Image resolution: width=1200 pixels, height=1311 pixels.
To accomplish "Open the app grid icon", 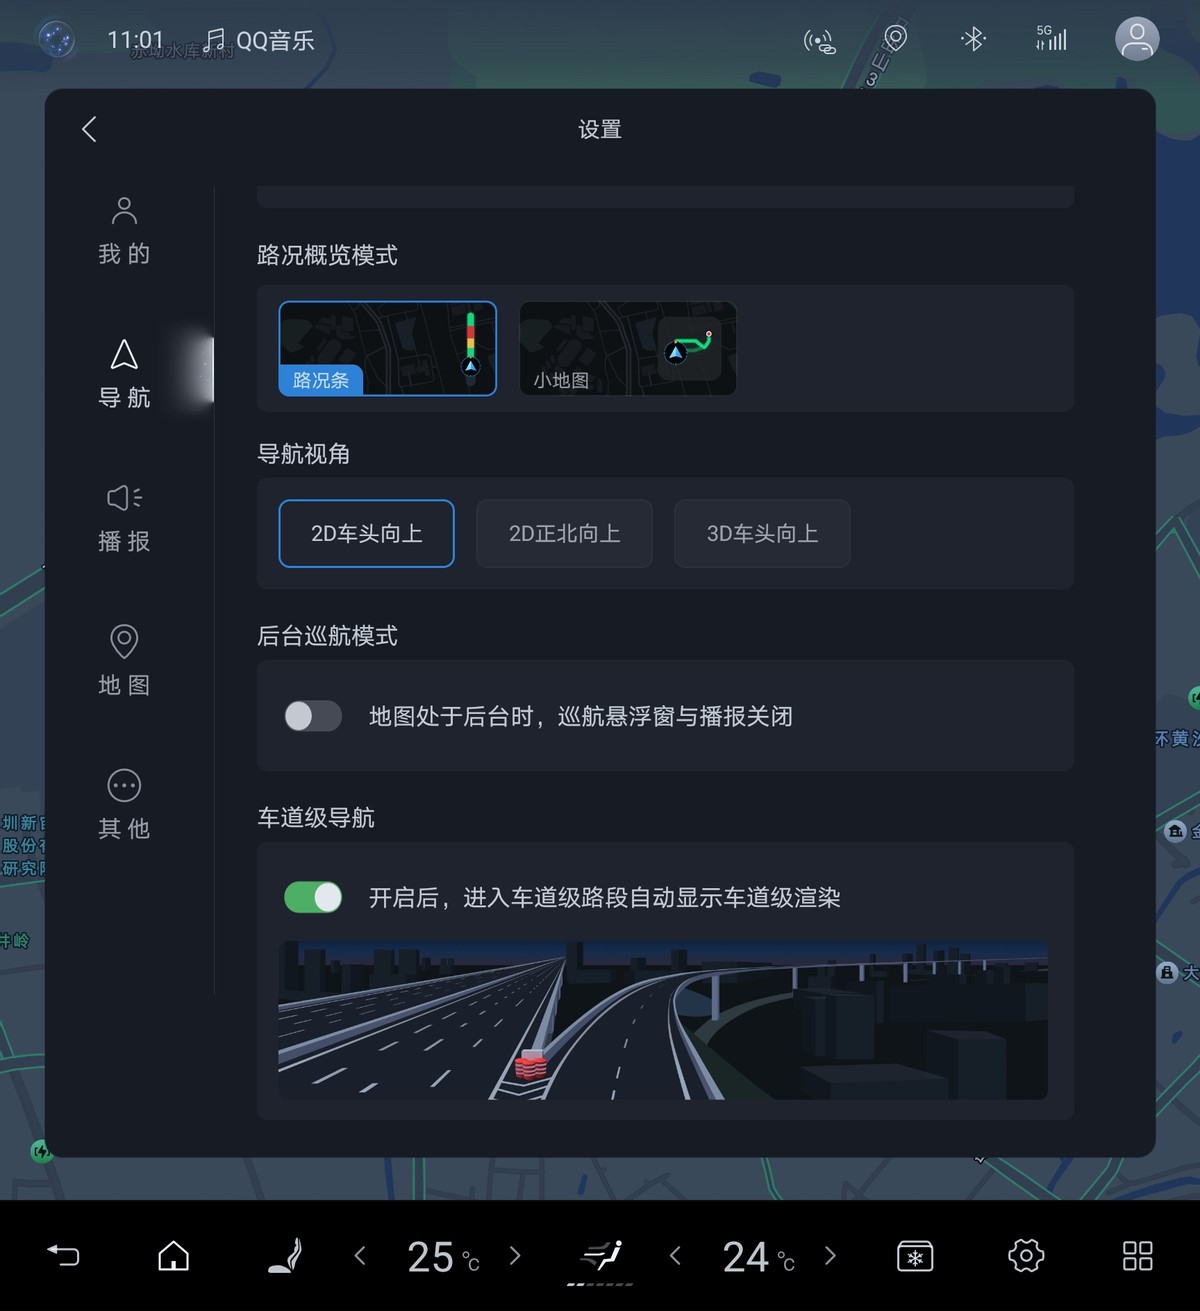I will pos(1138,1256).
